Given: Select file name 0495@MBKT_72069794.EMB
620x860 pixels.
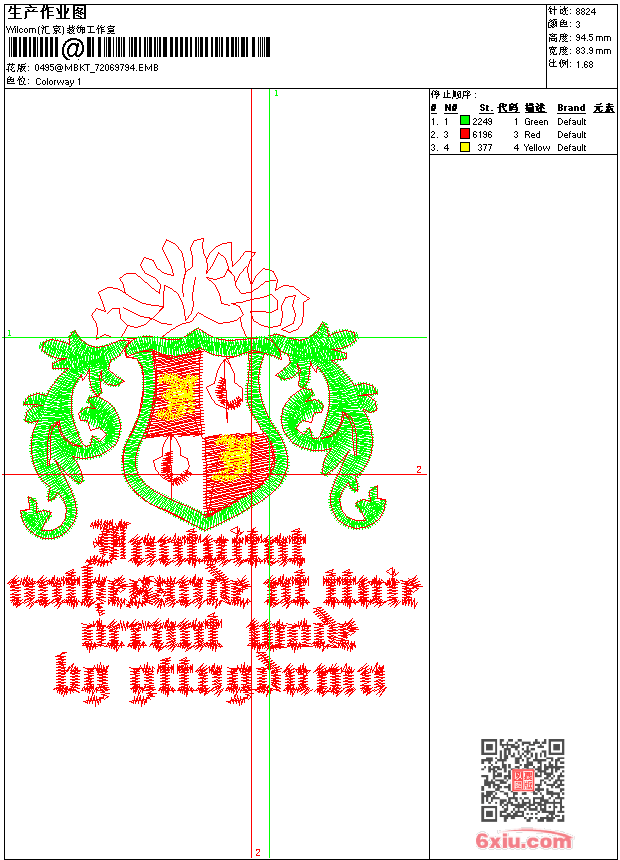Looking at the screenshot, I should tap(97, 68).
